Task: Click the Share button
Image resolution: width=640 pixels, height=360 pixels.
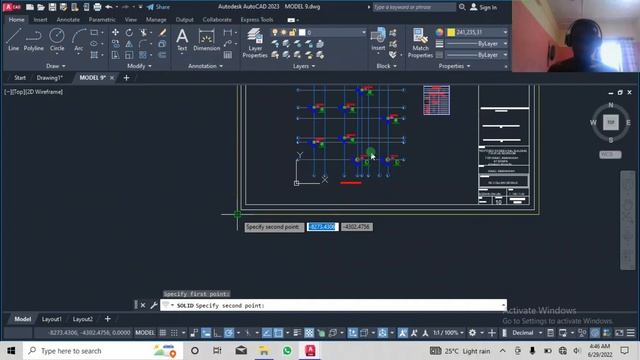Action: click(158, 7)
